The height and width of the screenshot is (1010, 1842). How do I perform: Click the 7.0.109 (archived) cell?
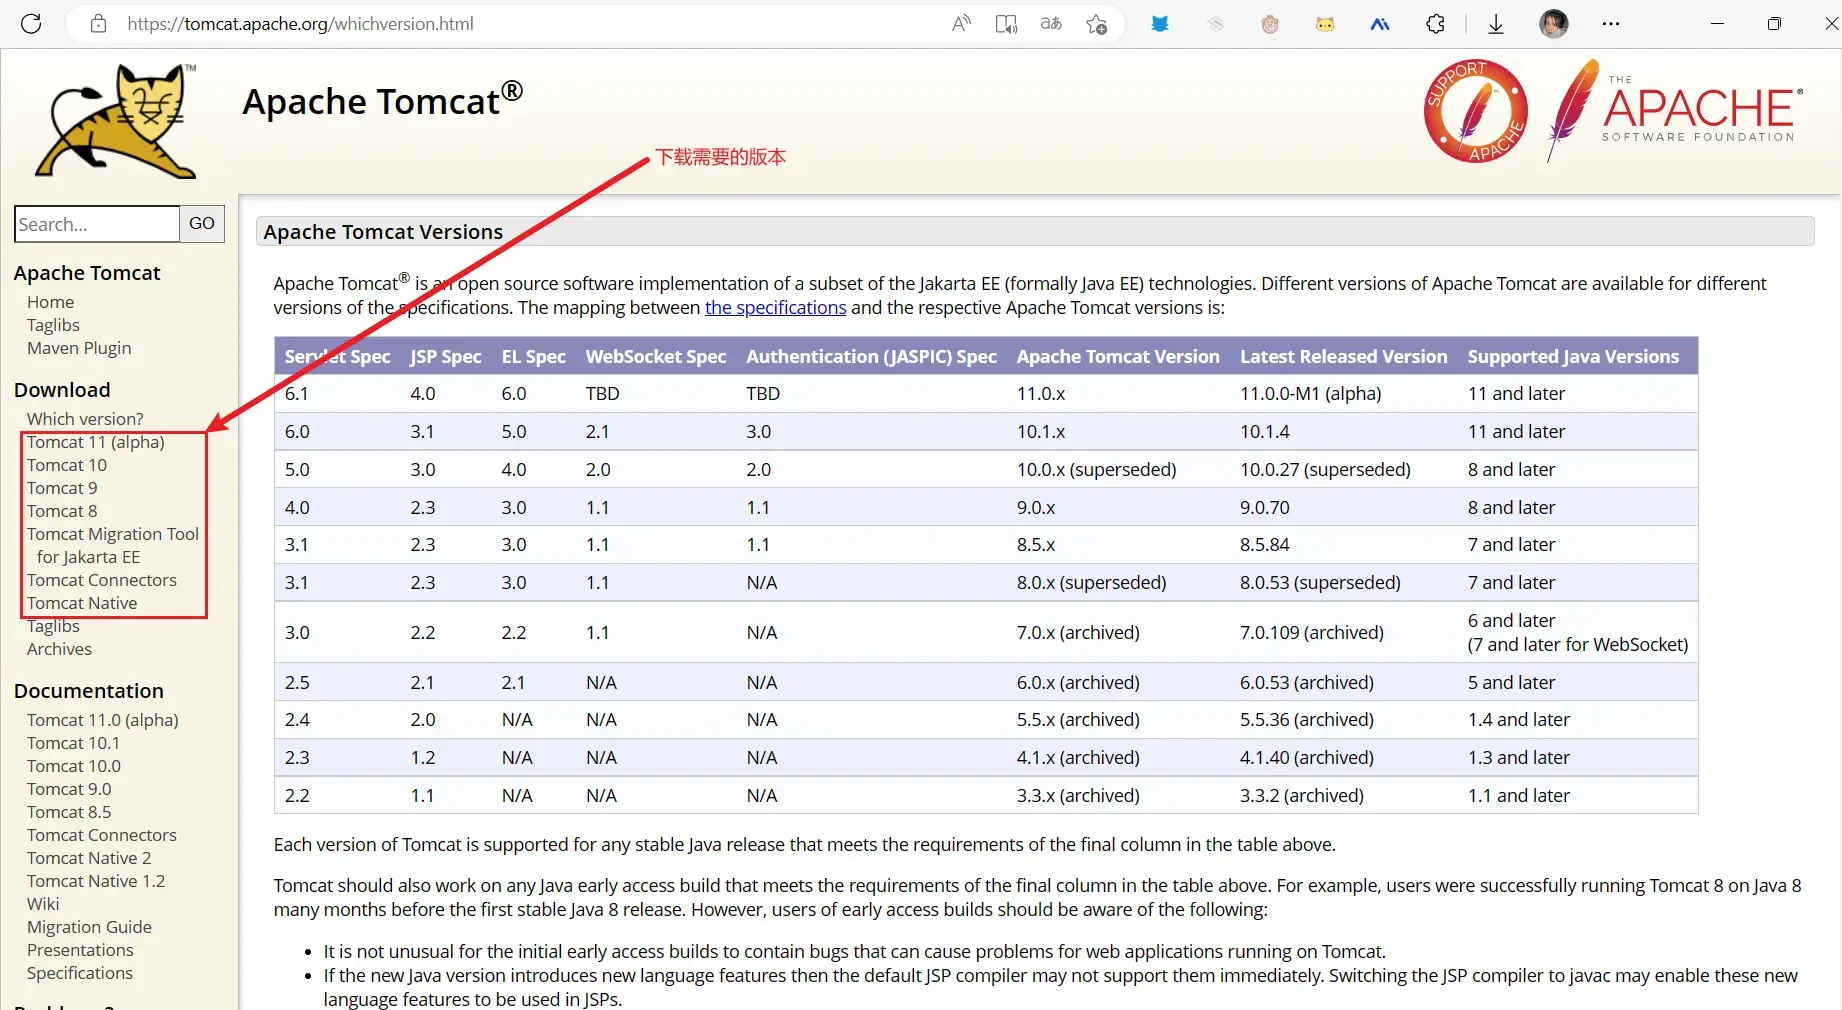click(x=1312, y=633)
